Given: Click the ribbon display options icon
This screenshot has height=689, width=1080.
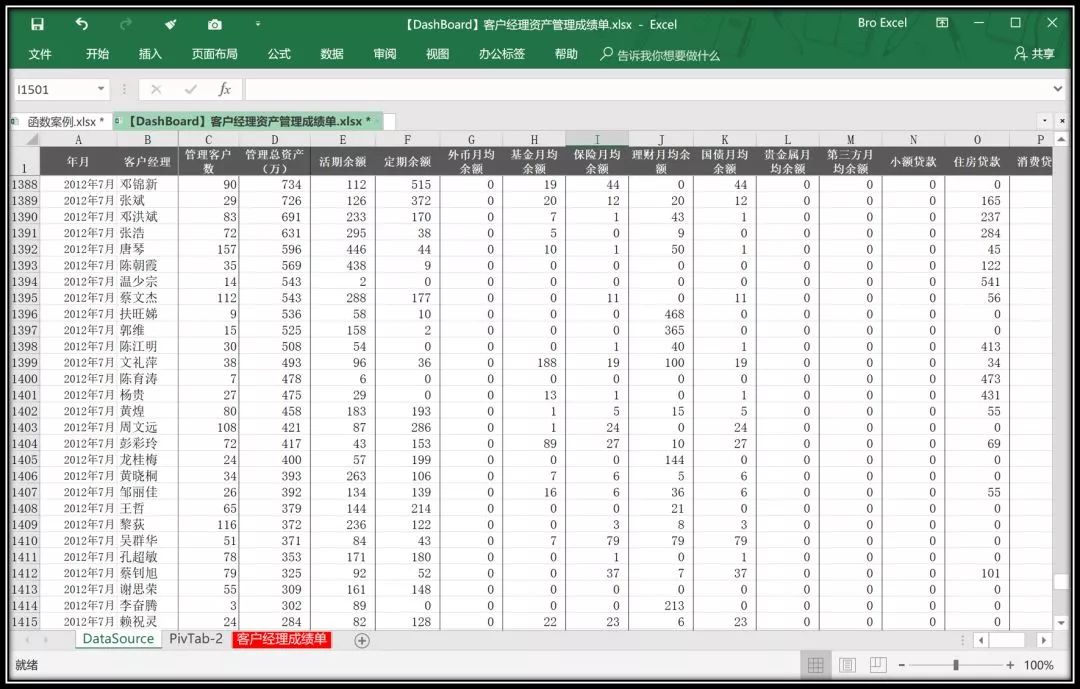Looking at the screenshot, I should coord(942,23).
